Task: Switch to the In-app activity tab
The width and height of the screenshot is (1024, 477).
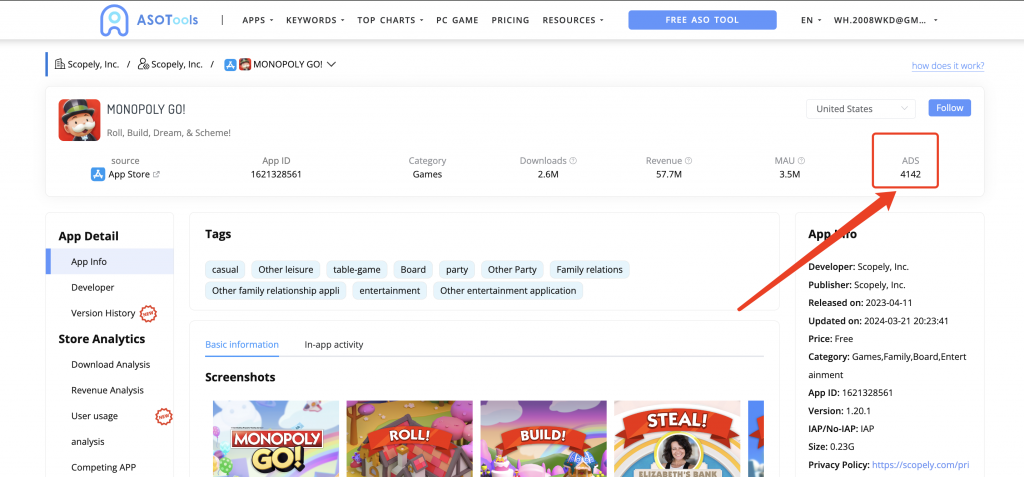Action: [333, 345]
